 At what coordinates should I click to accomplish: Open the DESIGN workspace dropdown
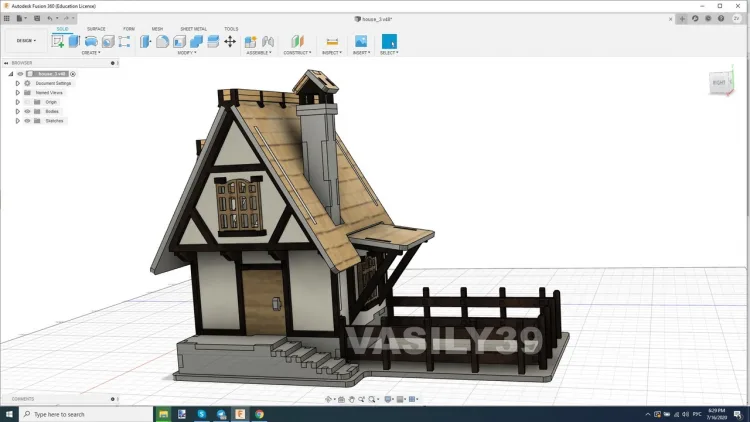click(x=26, y=41)
